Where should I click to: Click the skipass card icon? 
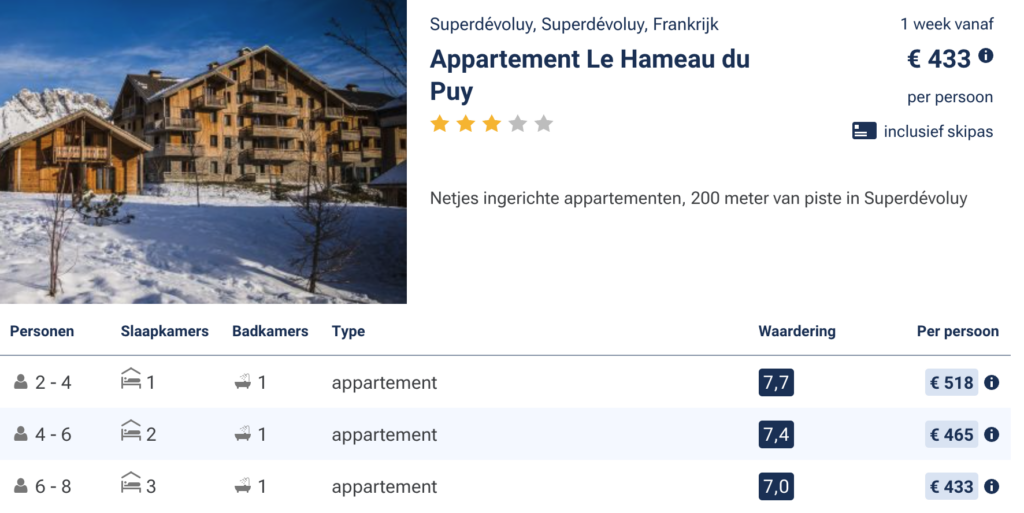click(864, 131)
